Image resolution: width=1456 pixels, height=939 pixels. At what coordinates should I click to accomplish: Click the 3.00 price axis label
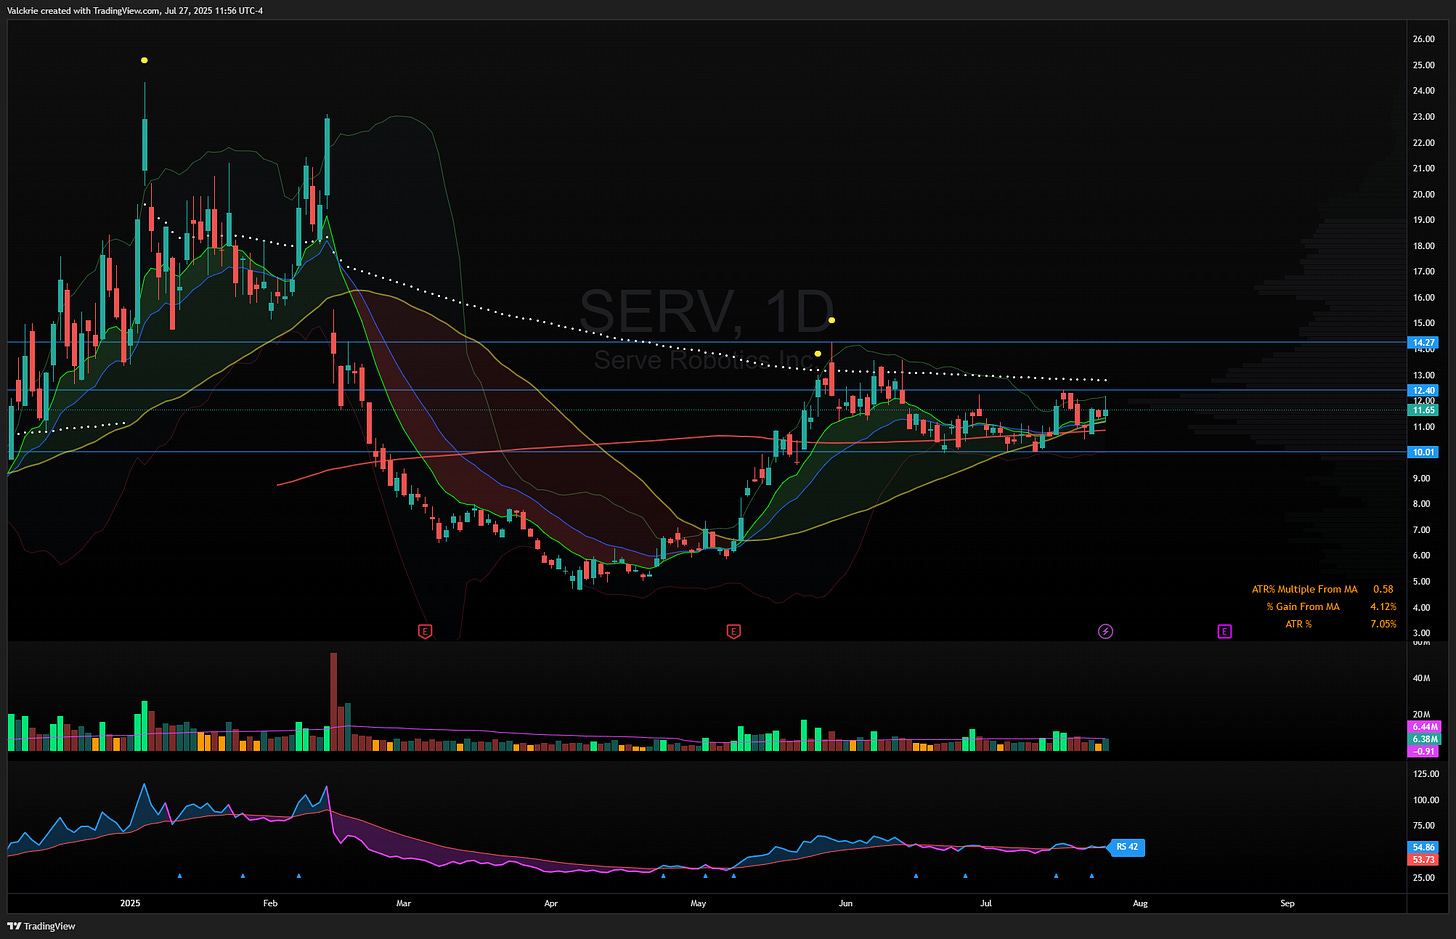[1421, 633]
